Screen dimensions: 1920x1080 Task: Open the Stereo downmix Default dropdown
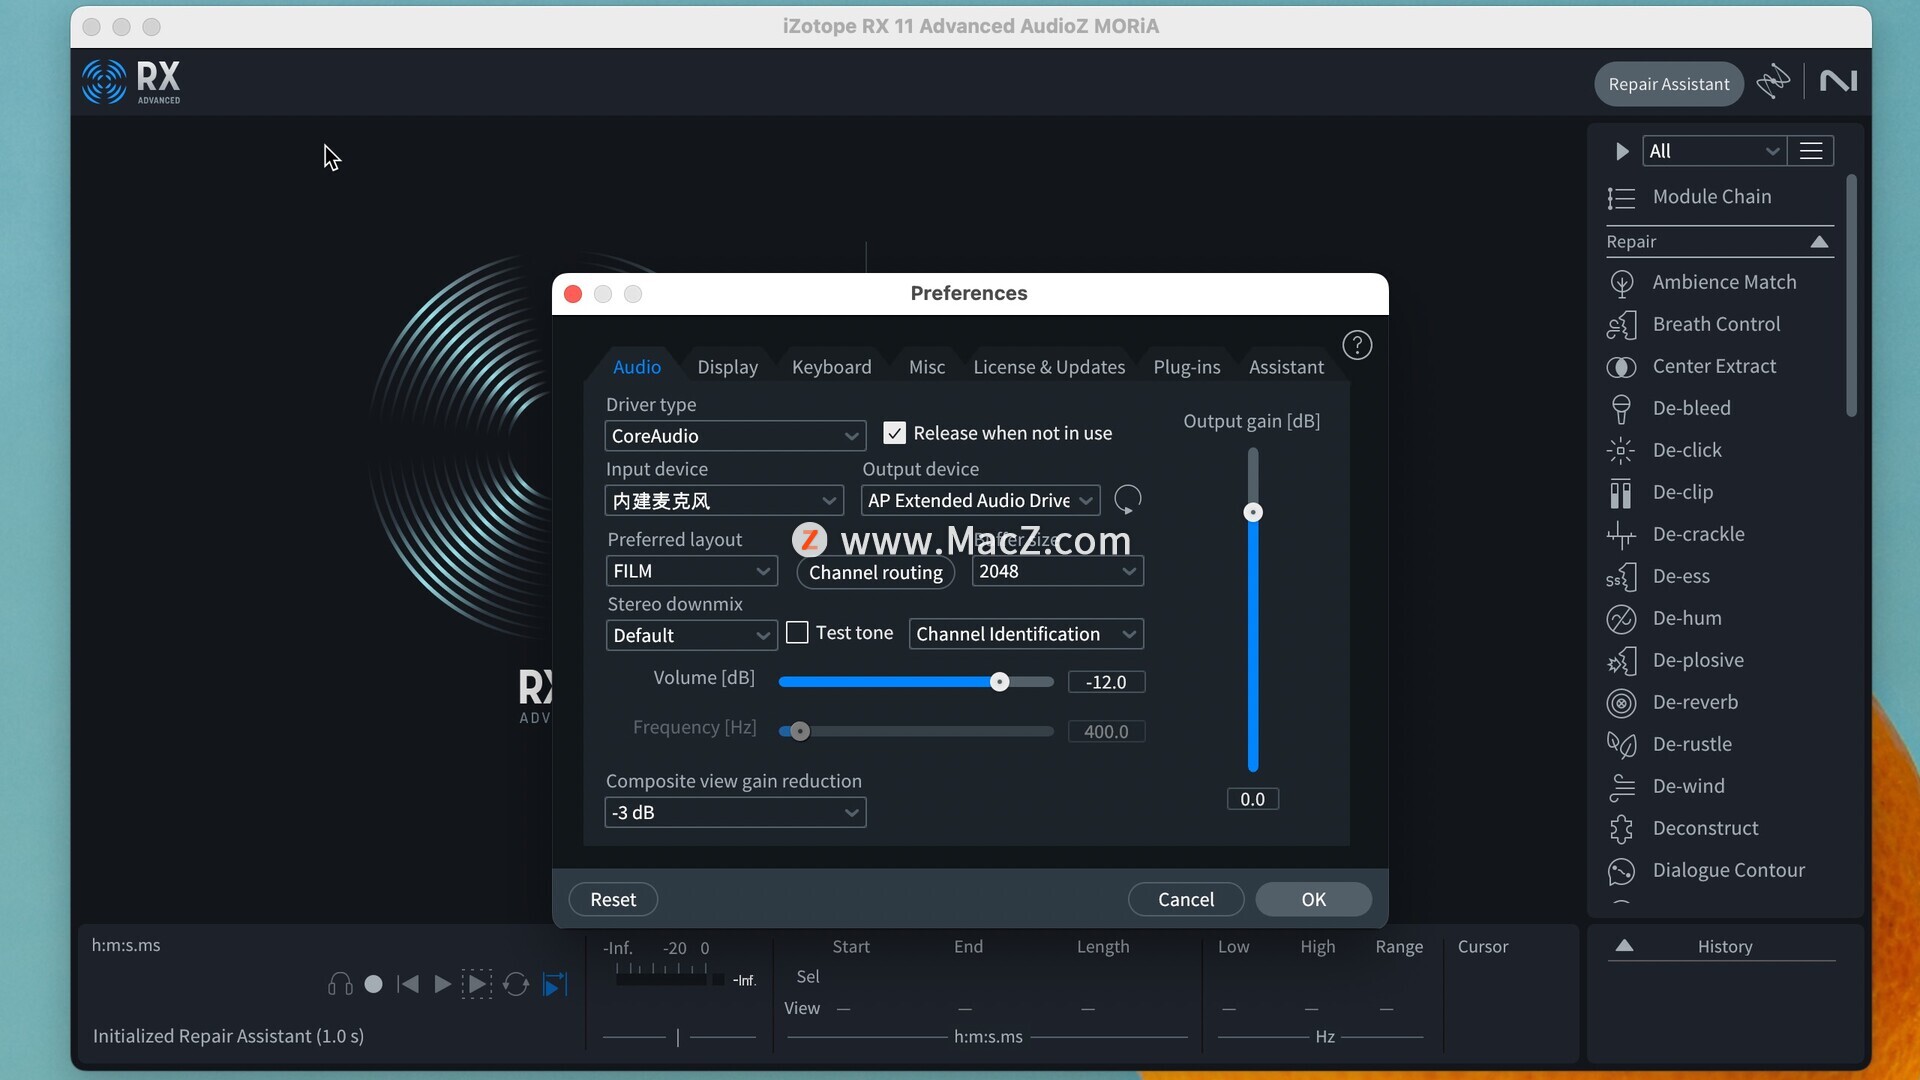point(692,635)
